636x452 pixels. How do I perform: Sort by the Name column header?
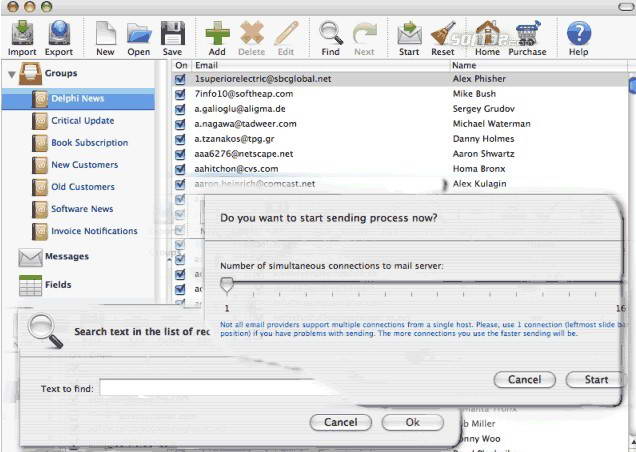(x=539, y=65)
